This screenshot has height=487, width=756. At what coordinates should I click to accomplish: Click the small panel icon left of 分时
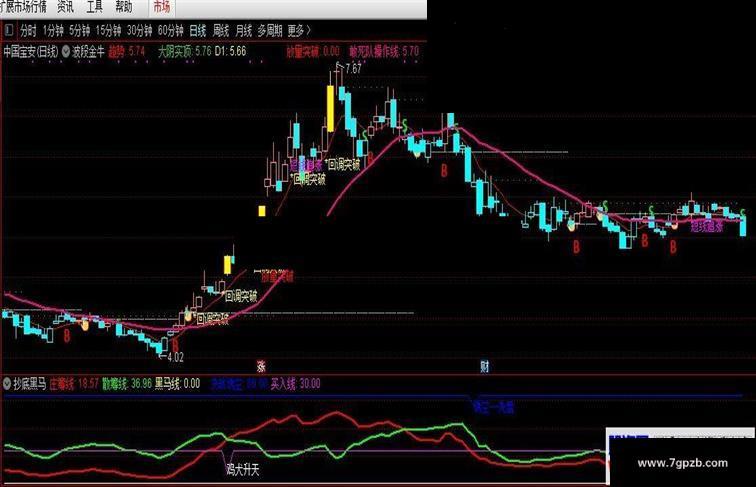pyautogui.click(x=9, y=30)
